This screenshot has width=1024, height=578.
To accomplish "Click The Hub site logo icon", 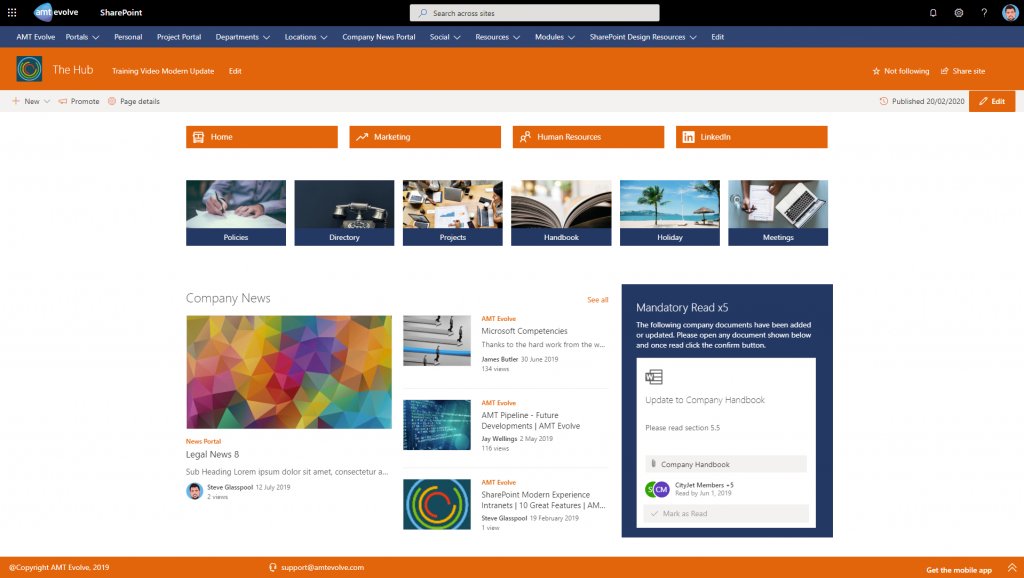I will [29, 69].
